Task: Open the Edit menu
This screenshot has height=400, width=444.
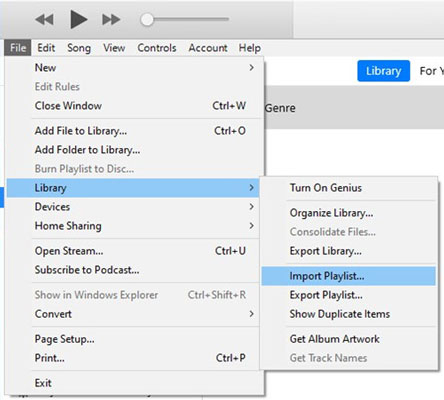Action: (x=46, y=48)
